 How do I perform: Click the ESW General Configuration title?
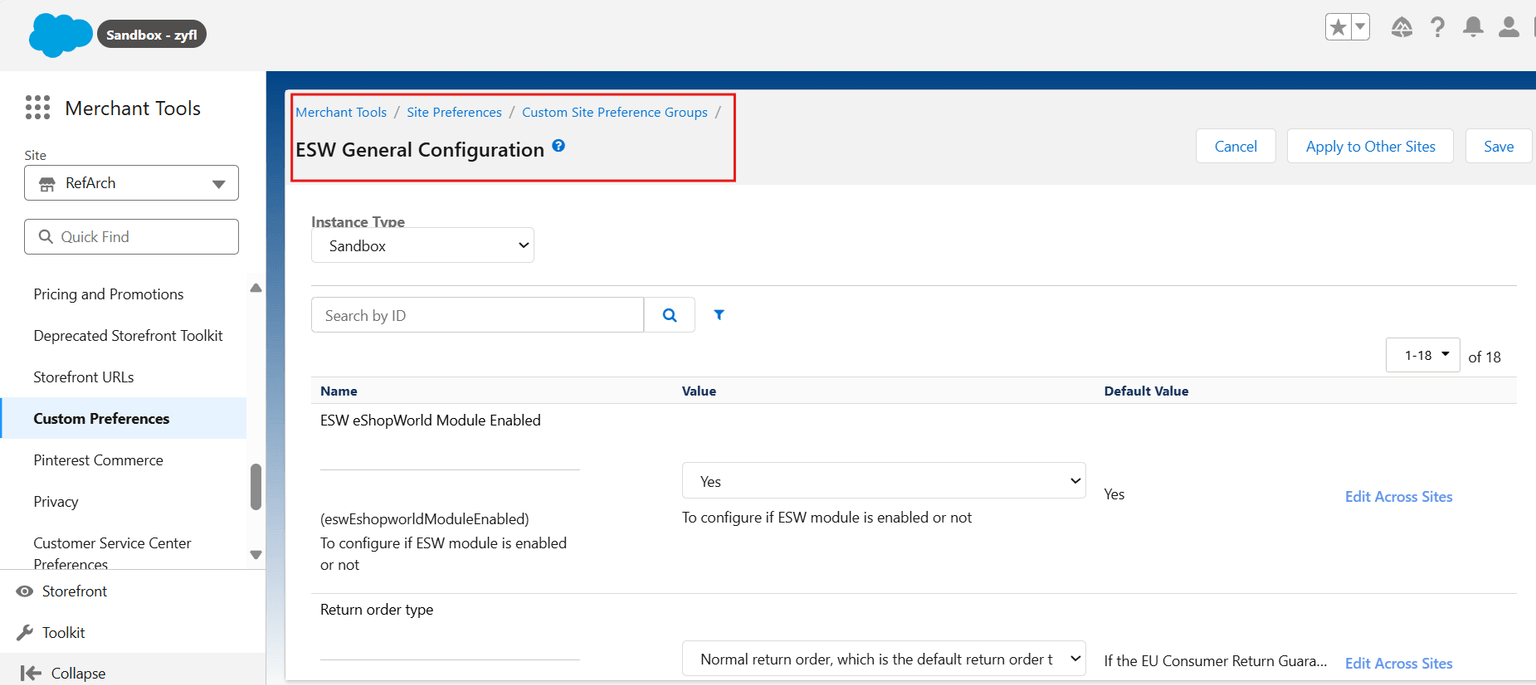(x=420, y=150)
